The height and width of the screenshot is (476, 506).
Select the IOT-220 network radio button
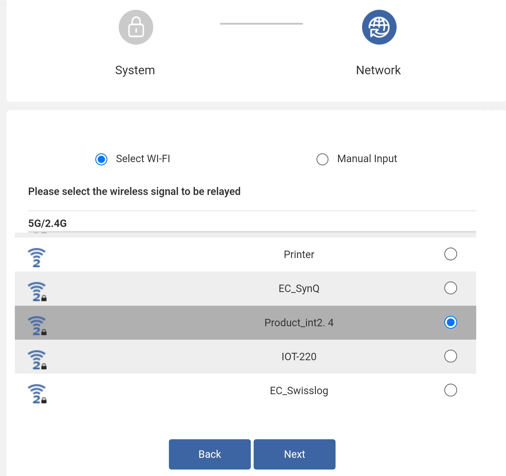point(450,356)
